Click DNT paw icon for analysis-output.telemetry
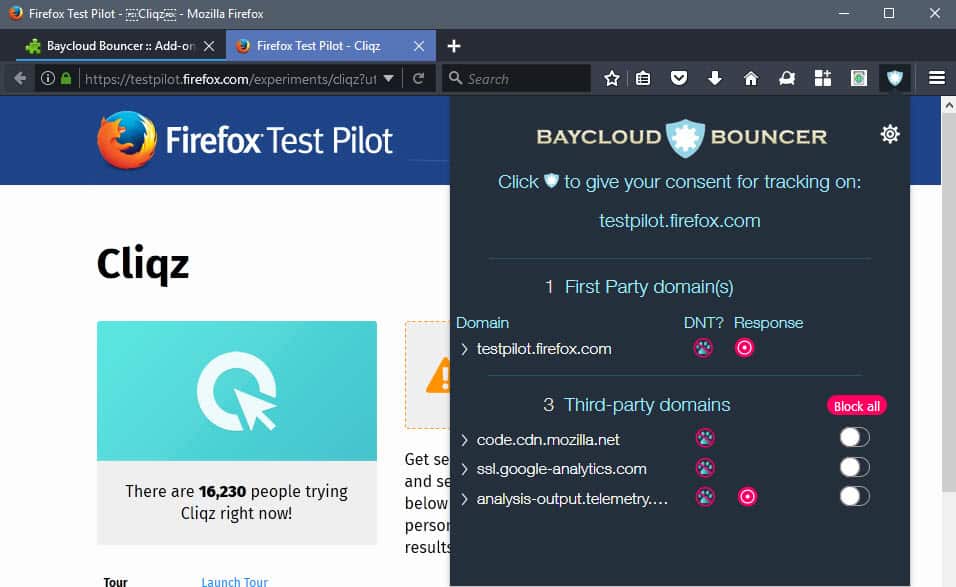 click(705, 497)
